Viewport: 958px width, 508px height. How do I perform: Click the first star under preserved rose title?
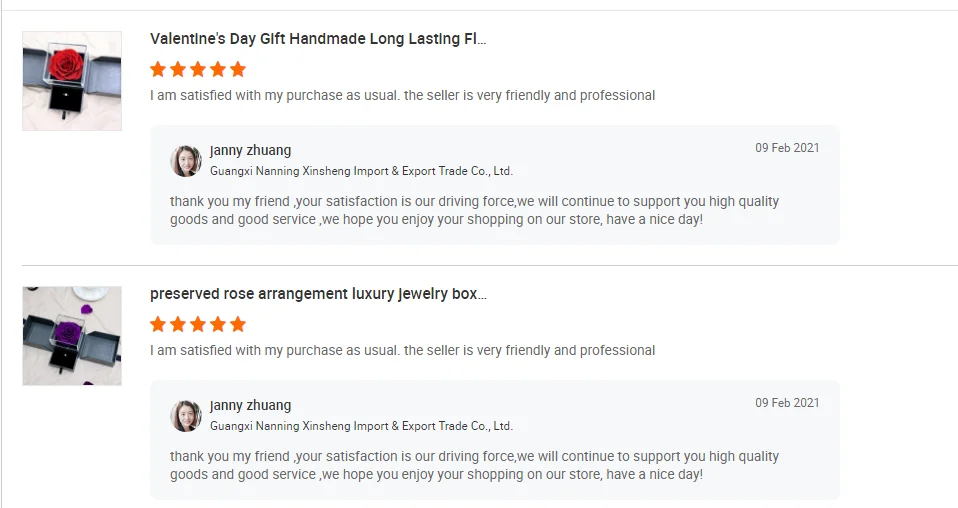pos(158,324)
